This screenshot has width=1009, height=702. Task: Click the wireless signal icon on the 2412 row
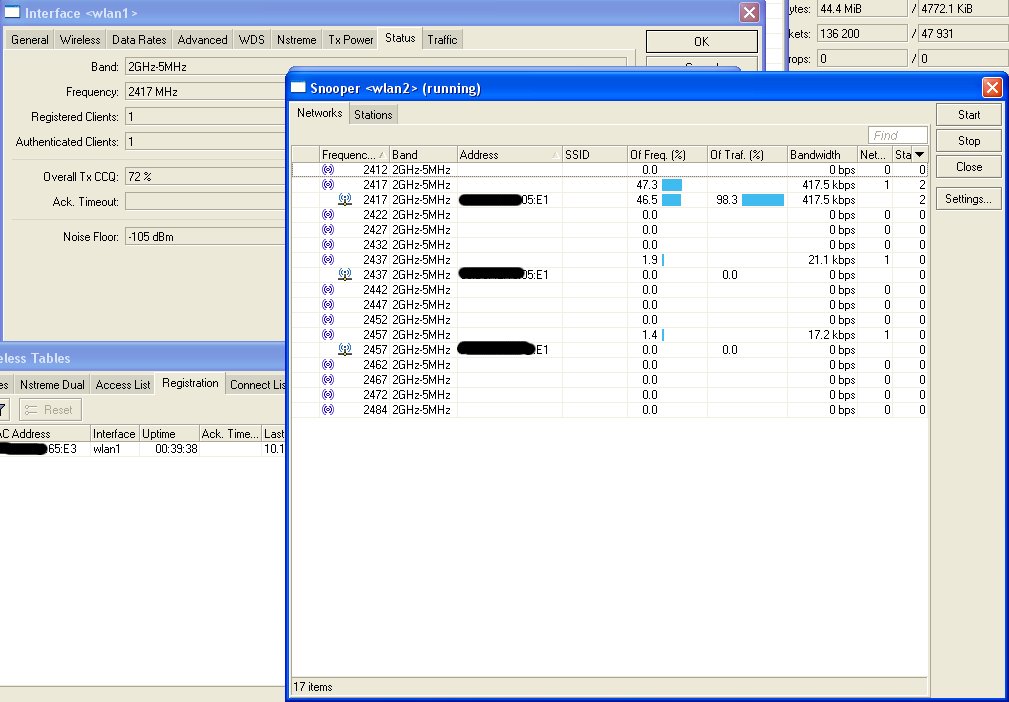click(329, 169)
